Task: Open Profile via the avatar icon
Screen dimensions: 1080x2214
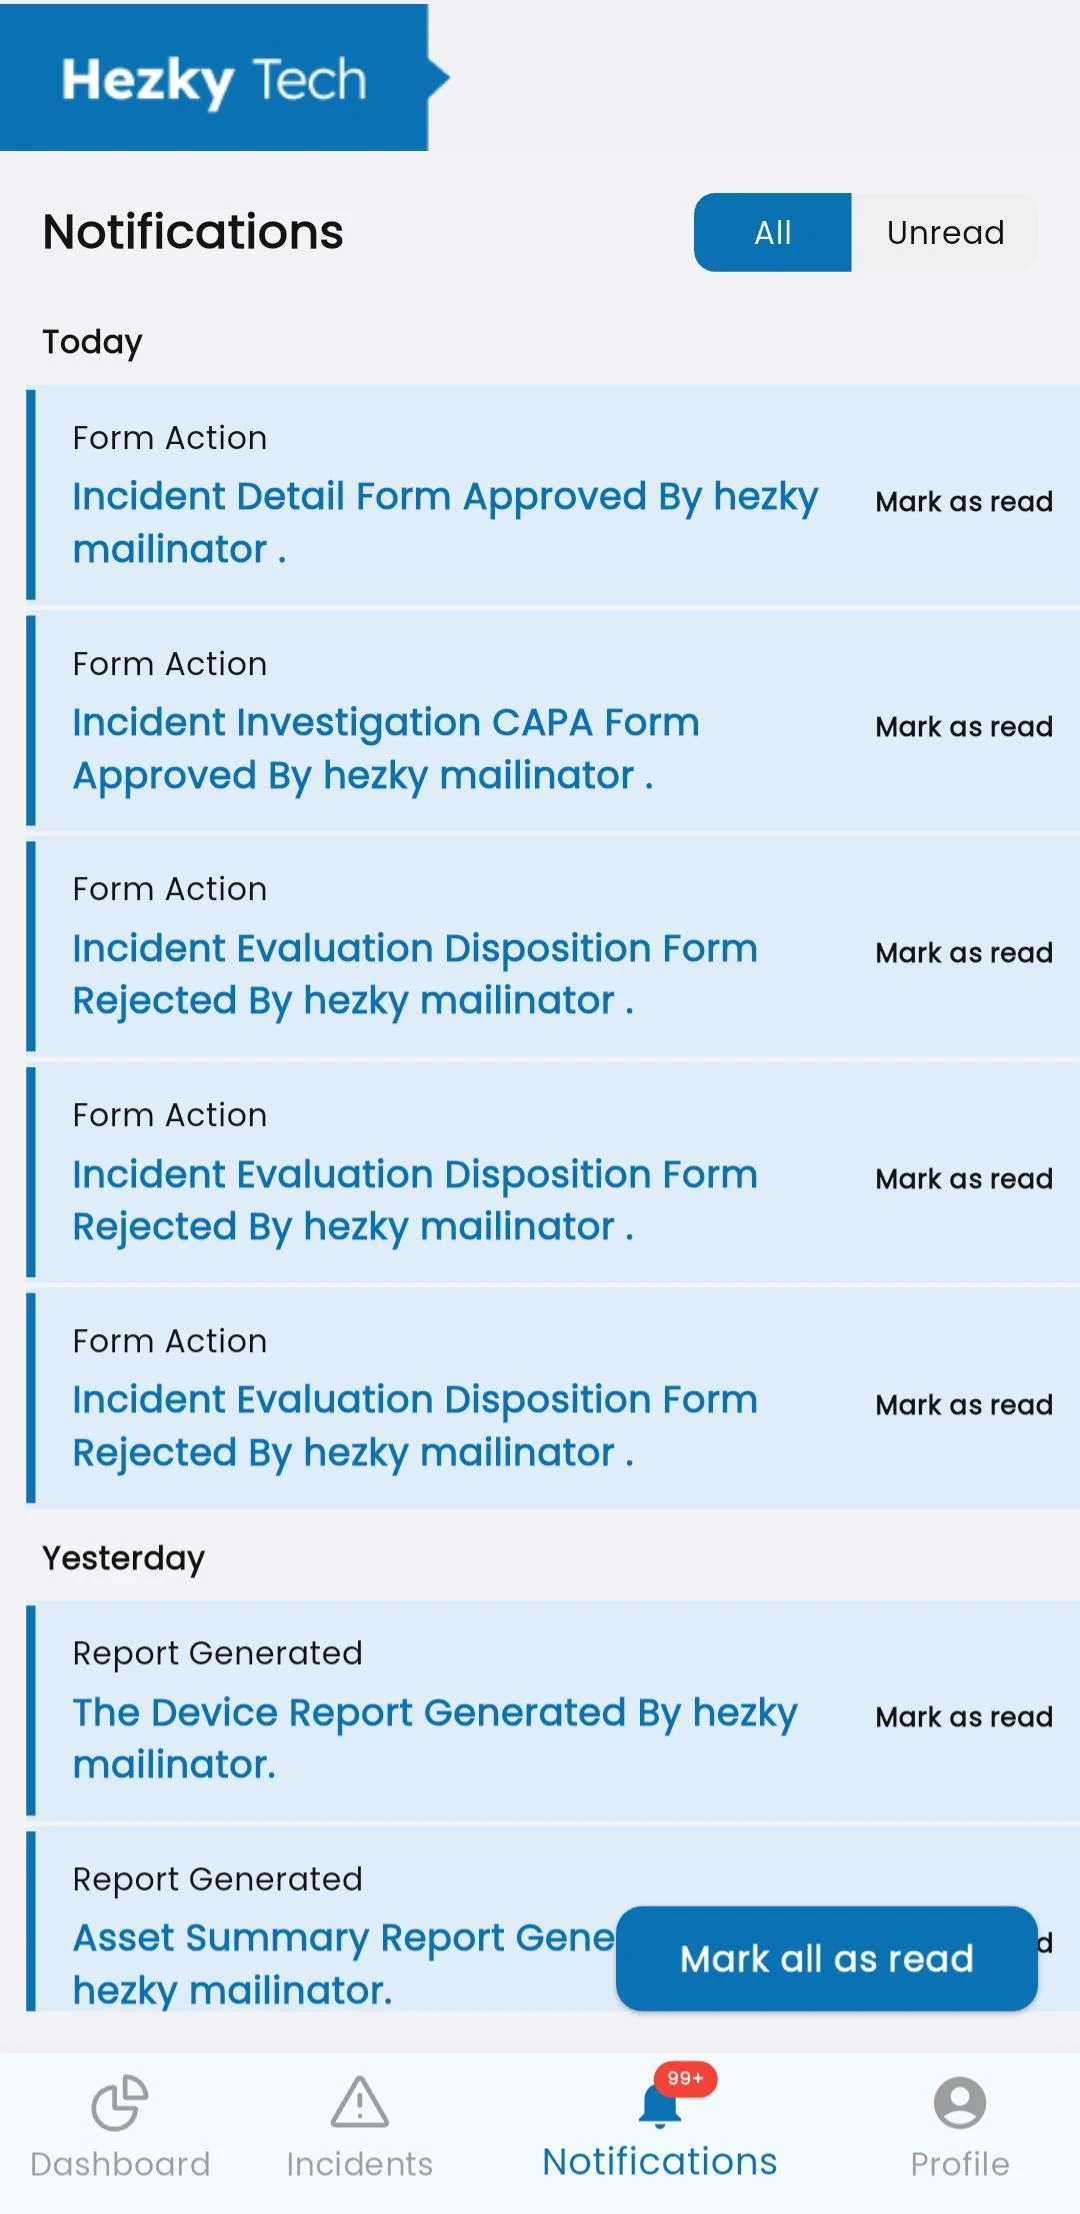Action: coord(959,2102)
